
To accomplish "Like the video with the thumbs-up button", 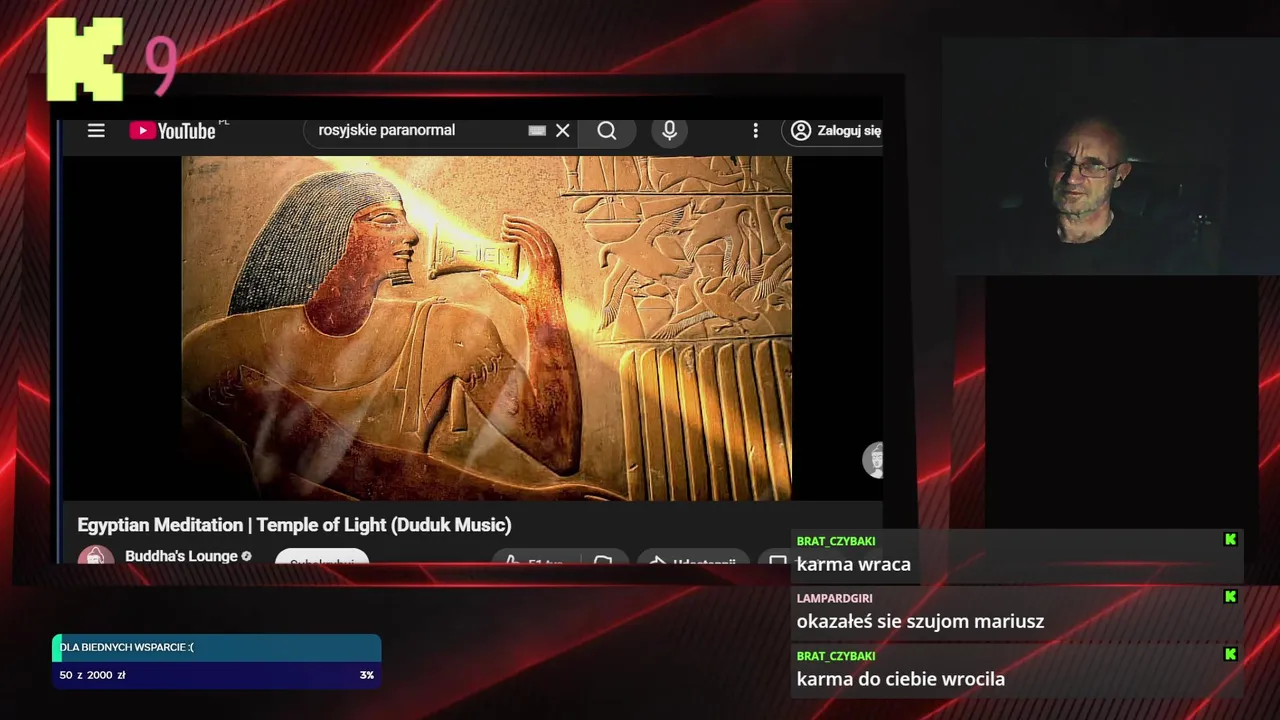I will [536, 558].
